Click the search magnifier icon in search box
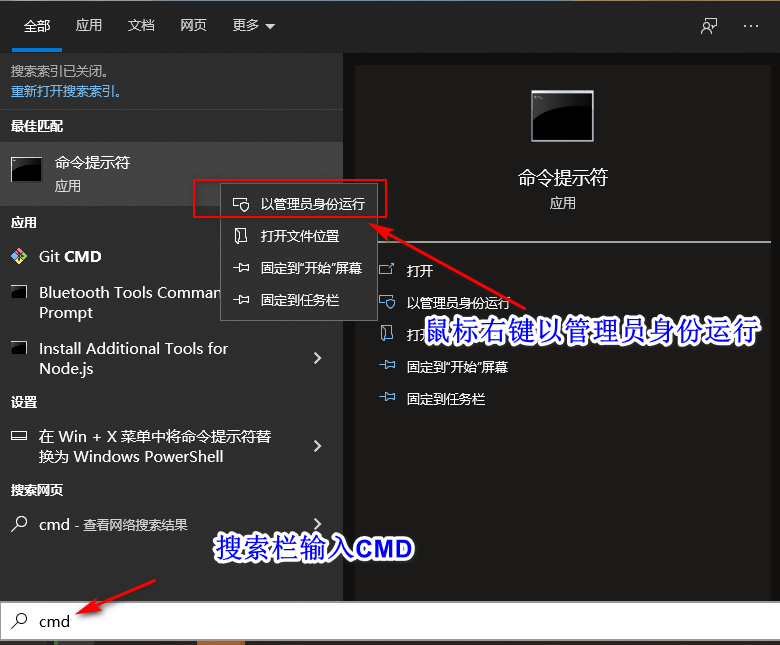Viewport: 780px width, 645px height. point(19,620)
